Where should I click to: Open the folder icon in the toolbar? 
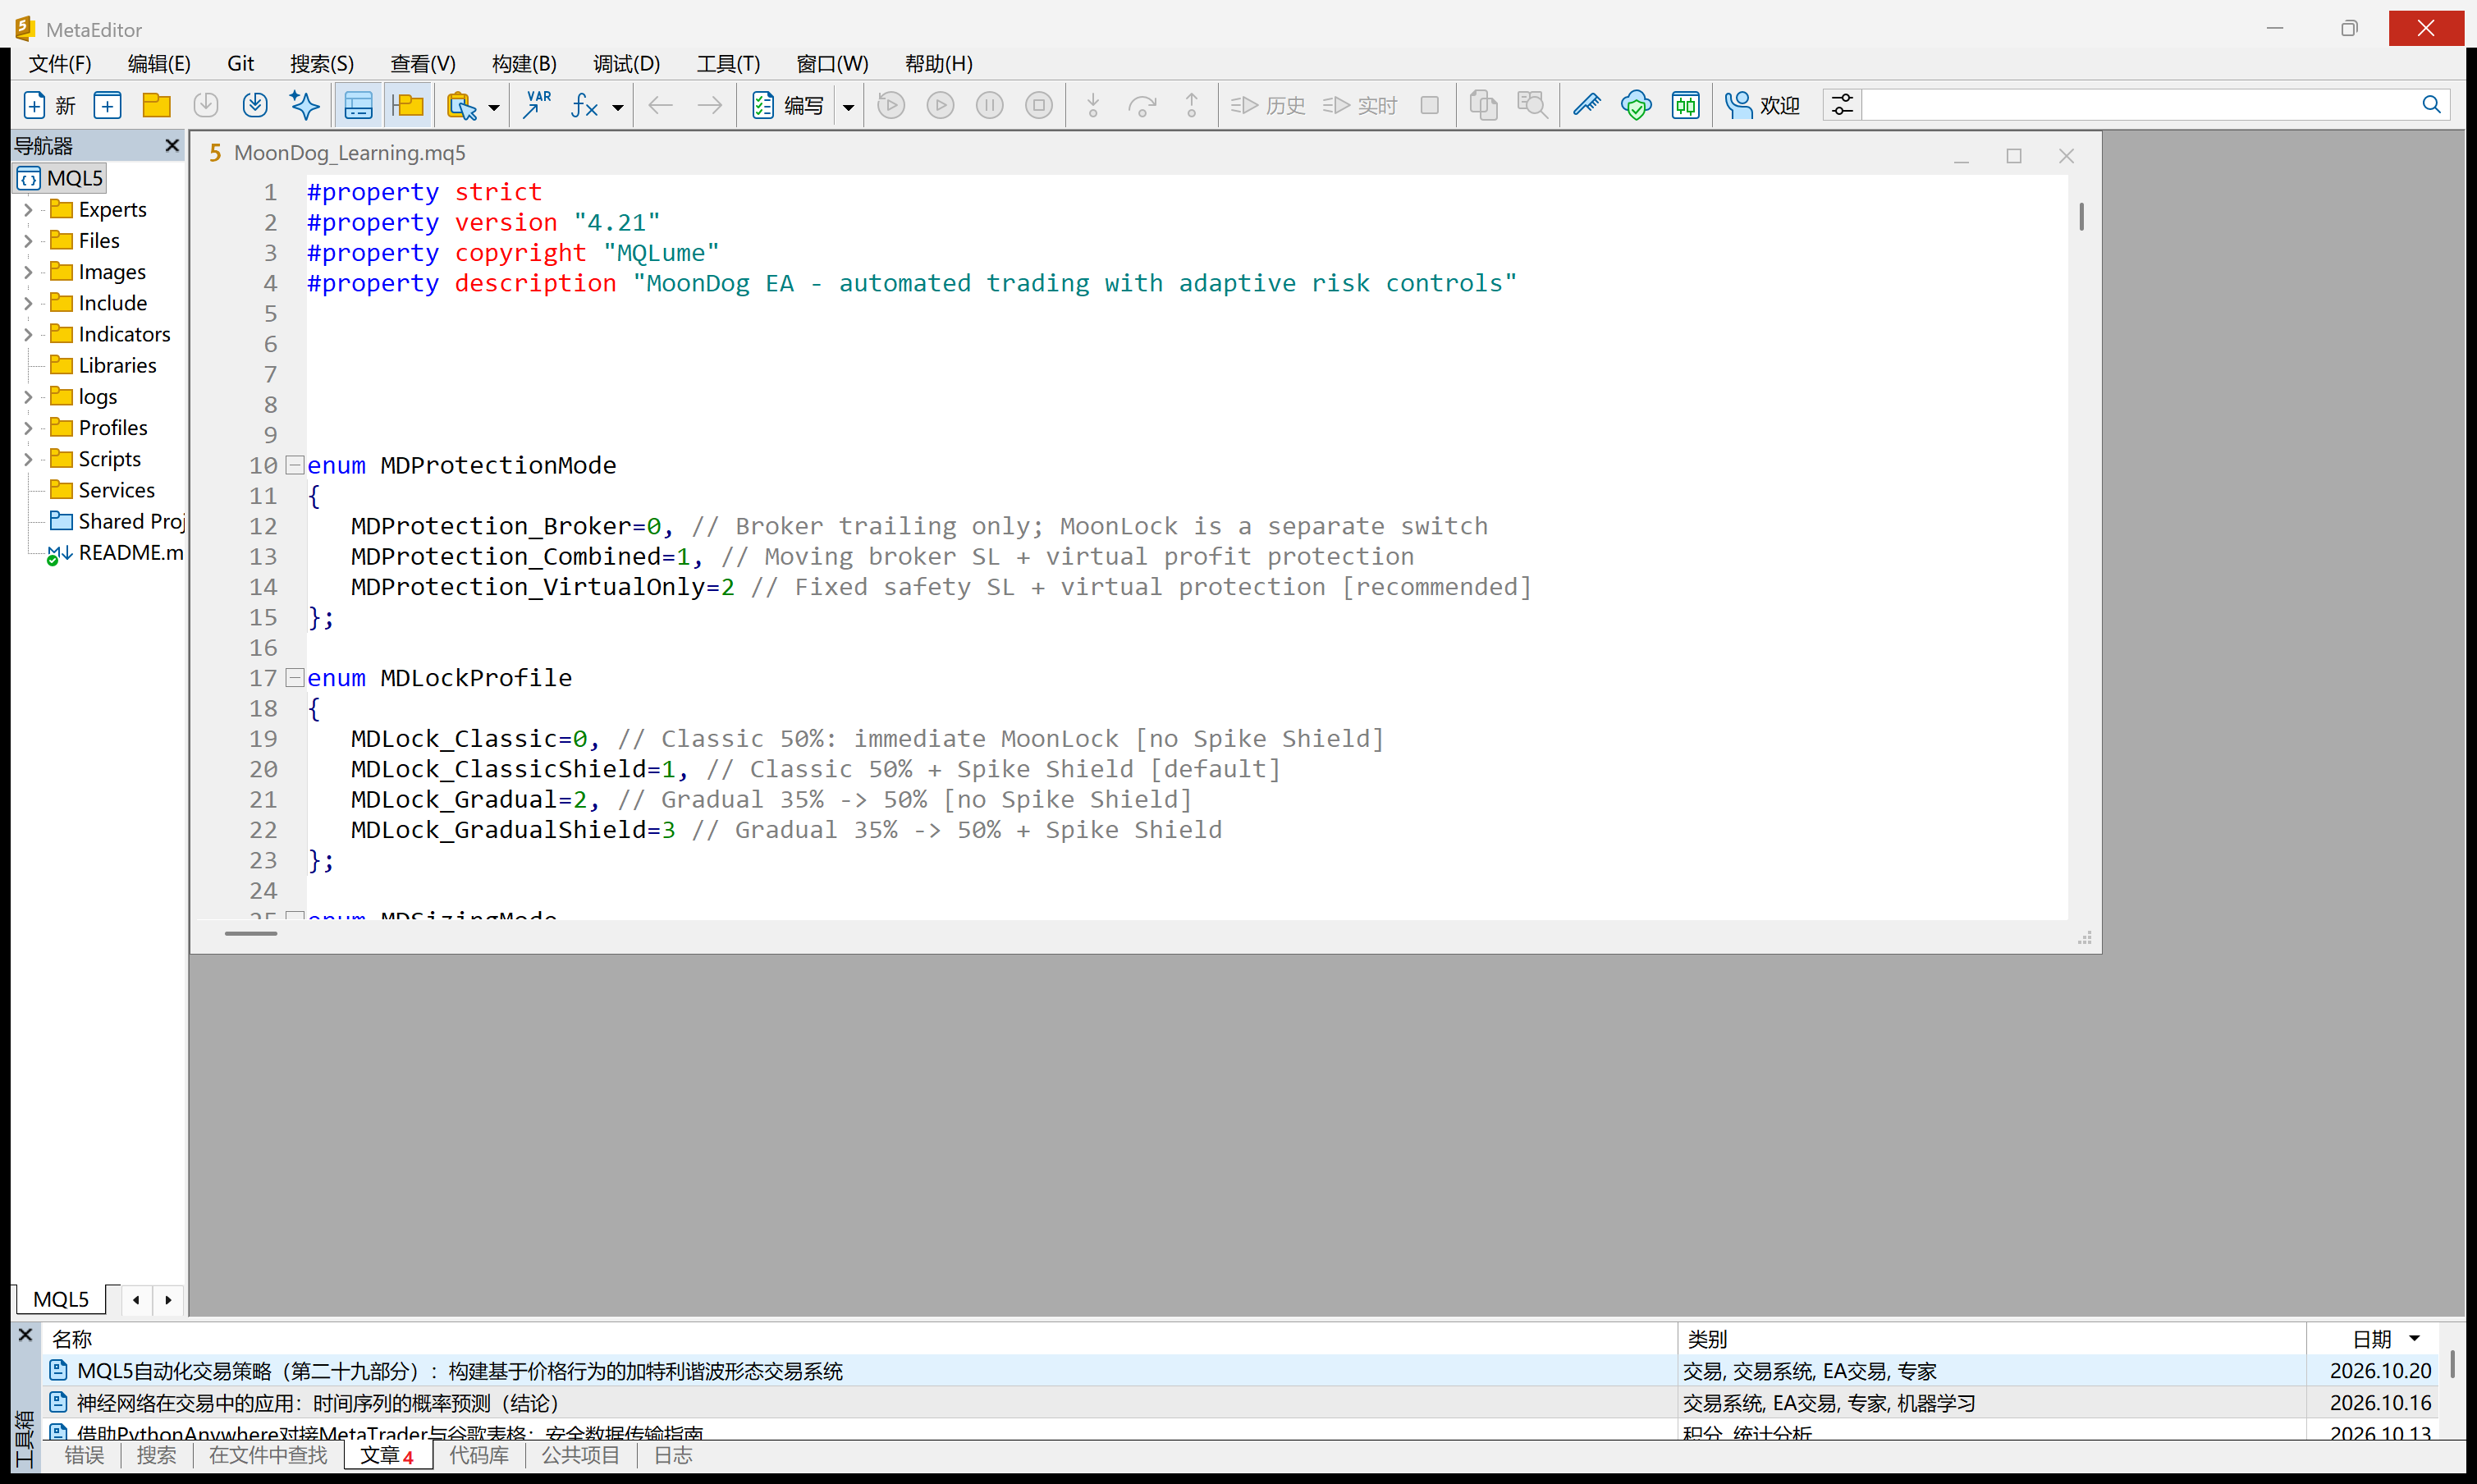pos(157,105)
